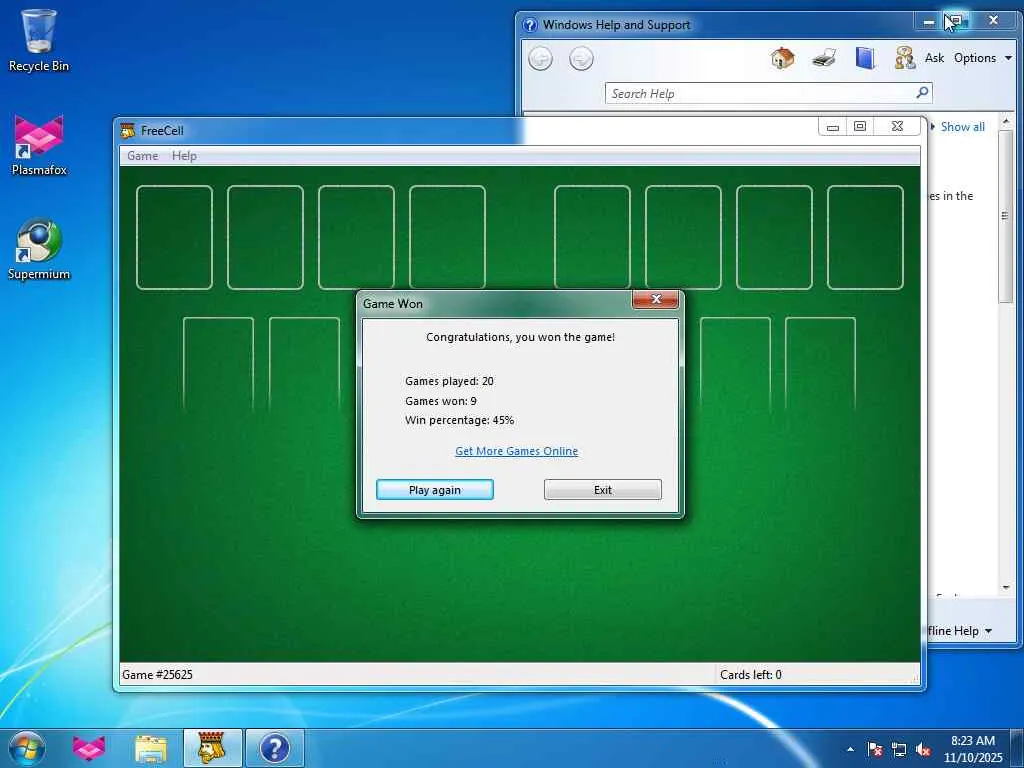Click network tray icon
Screen dimensions: 1024x768
coord(899,749)
